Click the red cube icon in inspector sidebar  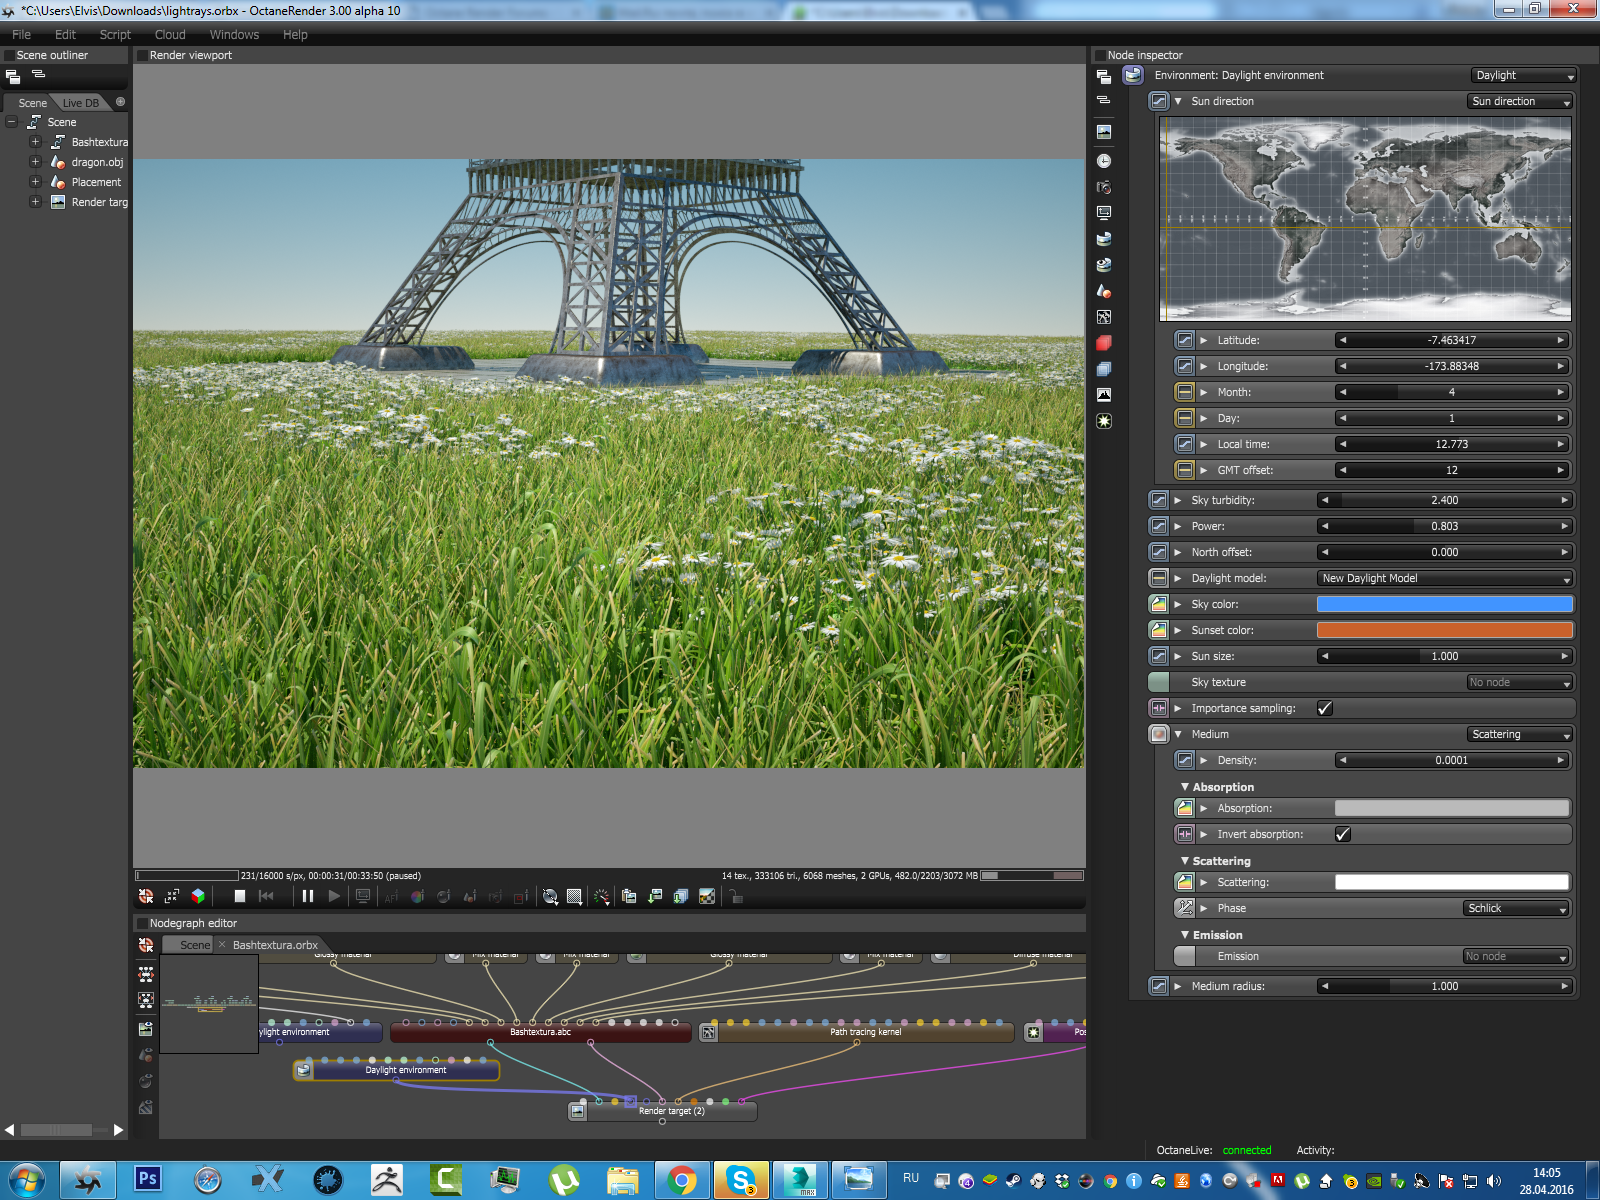pyautogui.click(x=1104, y=343)
